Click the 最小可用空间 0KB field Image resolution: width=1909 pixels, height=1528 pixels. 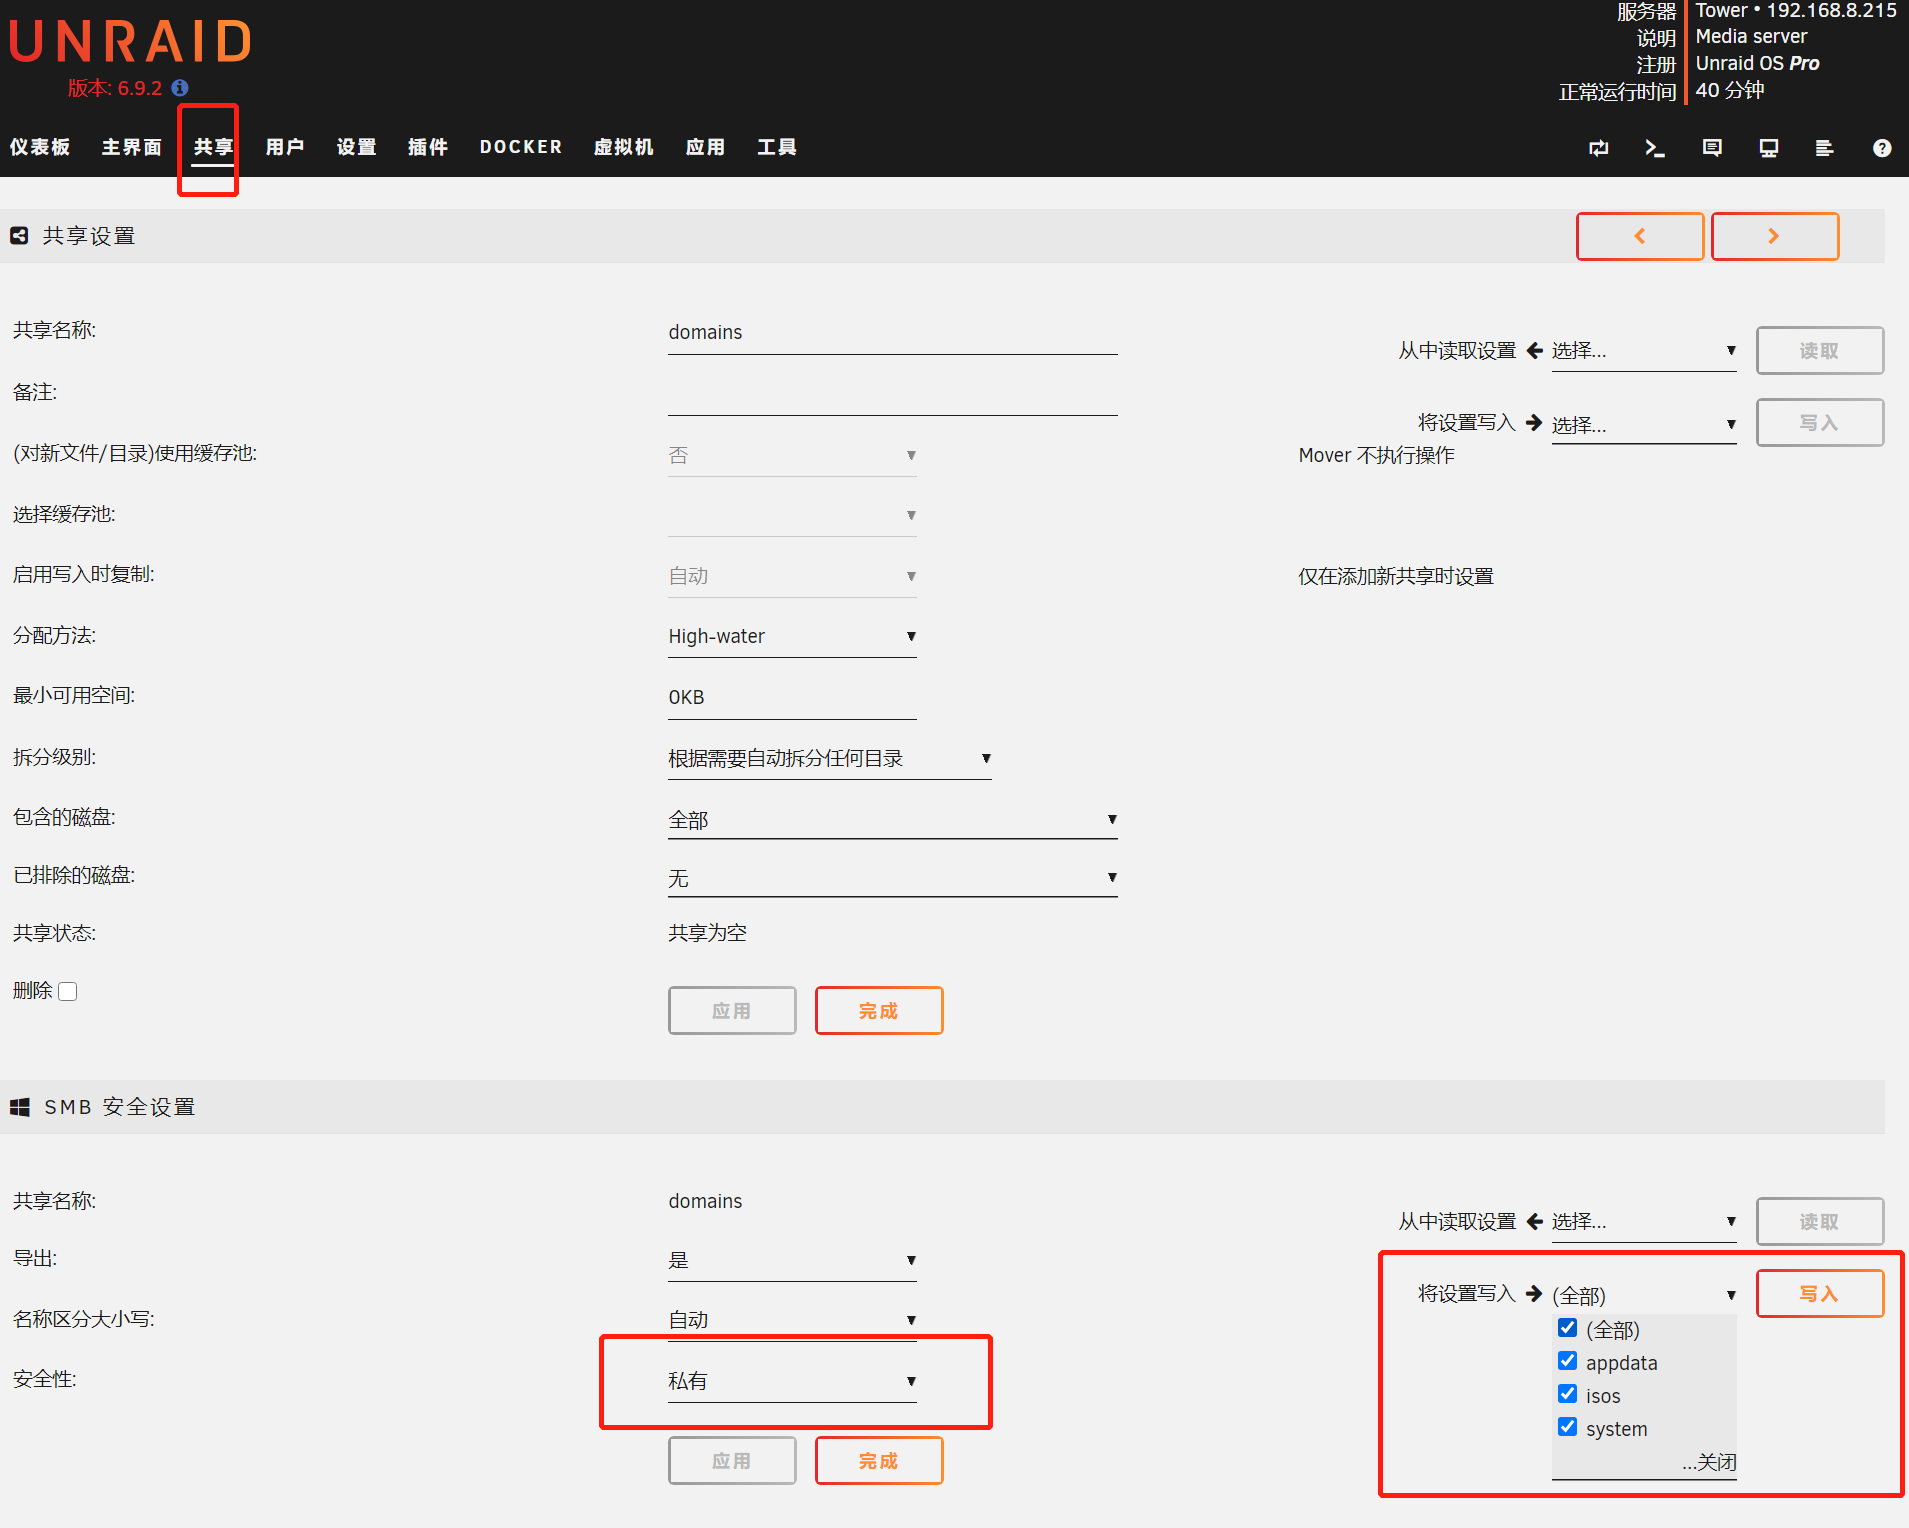pos(792,698)
